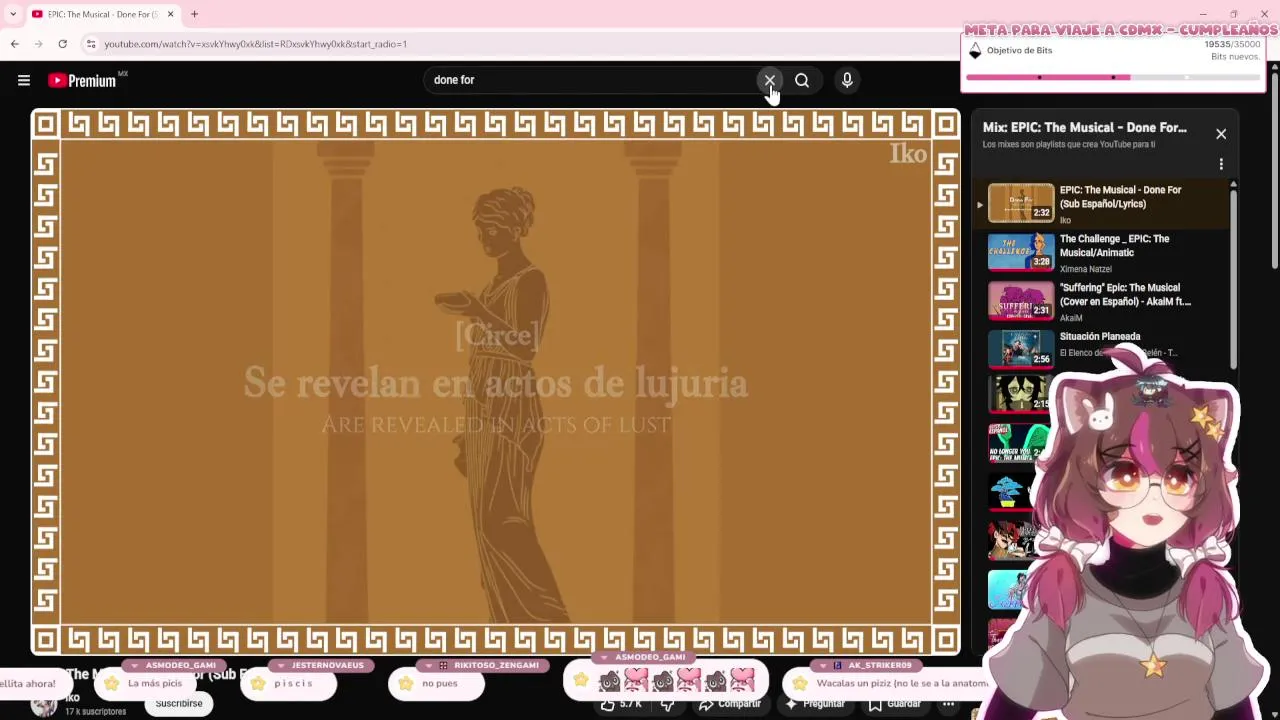Go back with the browser arrow
The image size is (1280, 720).
pyautogui.click(x=14, y=44)
